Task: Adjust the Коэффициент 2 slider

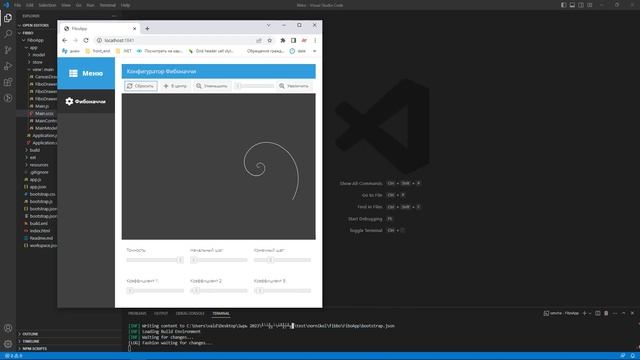Action: (x=219, y=291)
